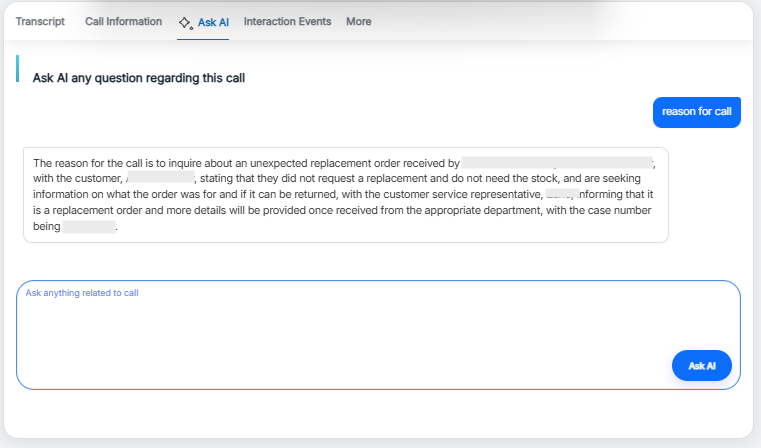Click the "reason for call" message bubble
The image size is (761, 448).
click(696, 112)
